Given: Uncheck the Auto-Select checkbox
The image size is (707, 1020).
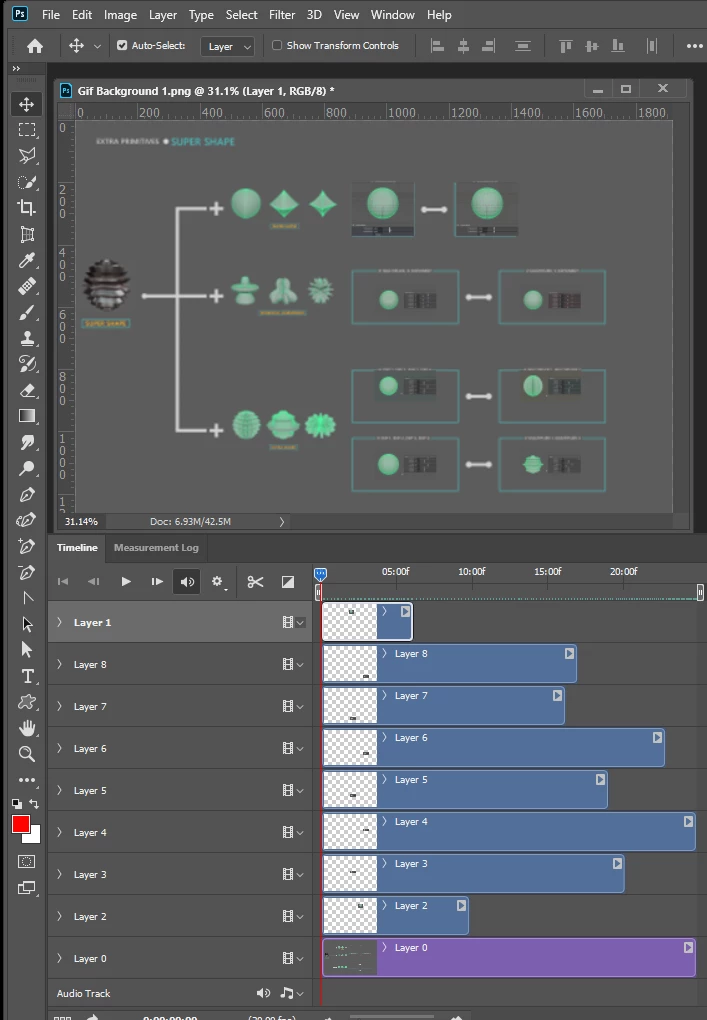Looking at the screenshot, I should (122, 46).
